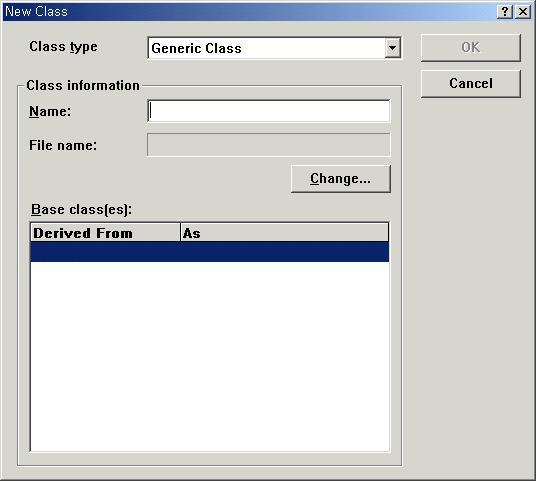
Task: Click the Name: label
Action: (50, 111)
